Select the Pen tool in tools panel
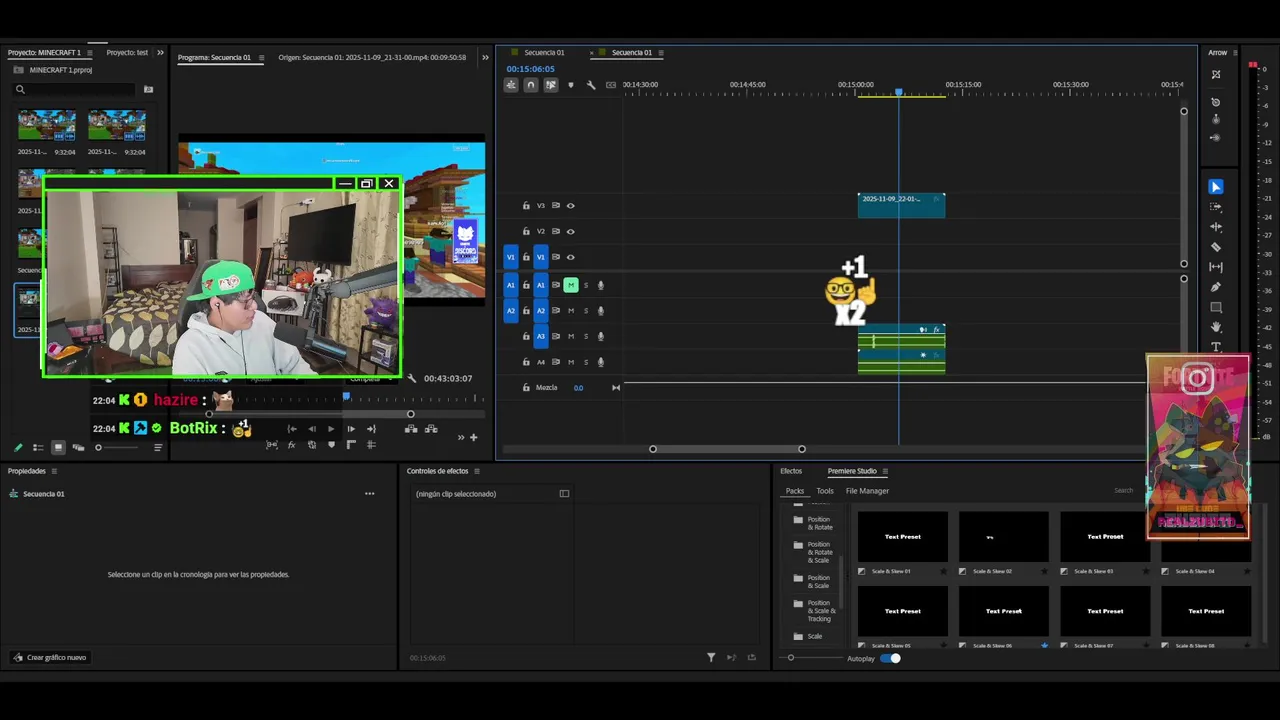 click(1216, 287)
